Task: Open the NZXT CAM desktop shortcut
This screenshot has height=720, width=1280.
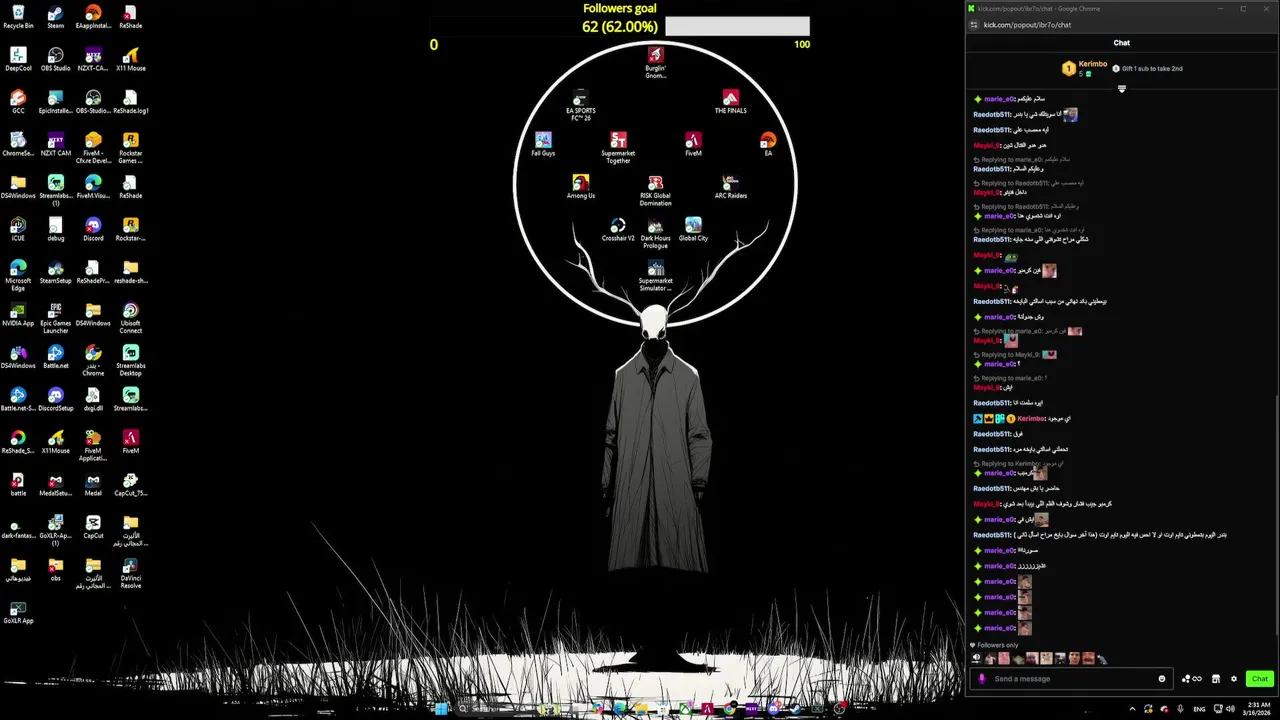Action: tap(55, 144)
